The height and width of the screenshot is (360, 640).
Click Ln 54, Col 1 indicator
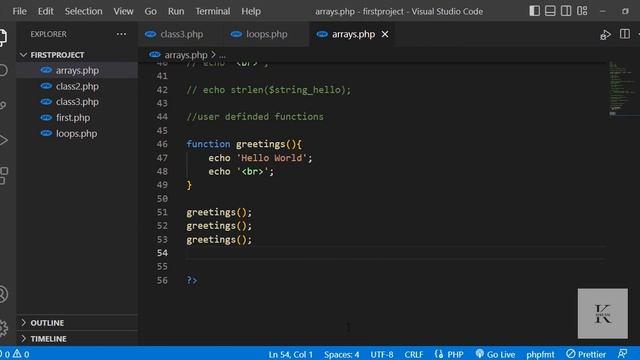tap(290, 354)
